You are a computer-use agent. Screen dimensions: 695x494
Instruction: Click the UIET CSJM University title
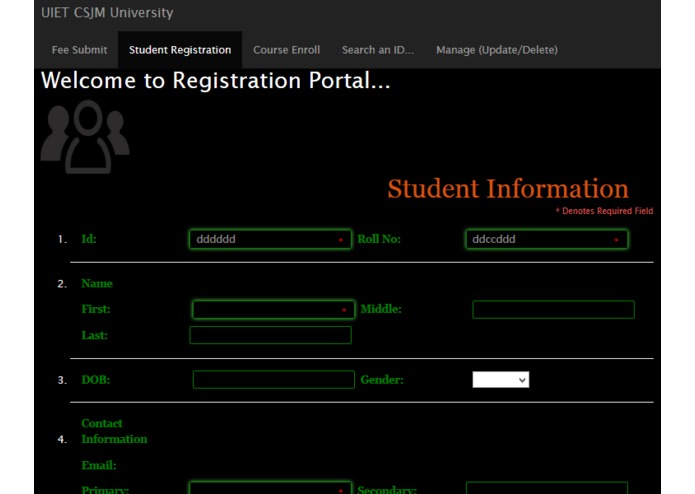point(107,12)
